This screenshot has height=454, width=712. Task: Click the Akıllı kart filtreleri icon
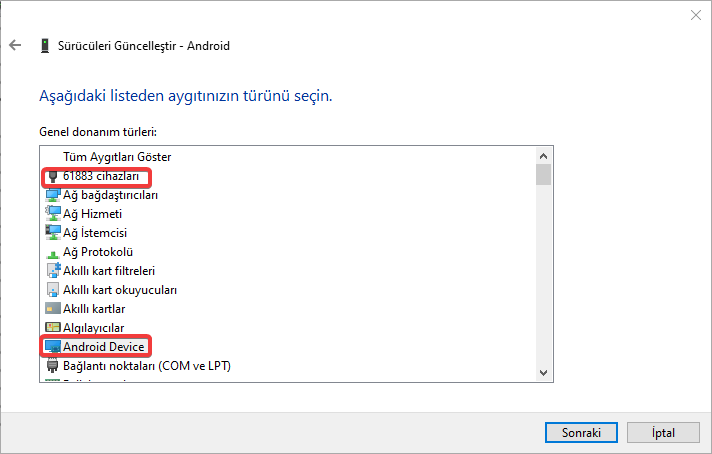click(53, 271)
